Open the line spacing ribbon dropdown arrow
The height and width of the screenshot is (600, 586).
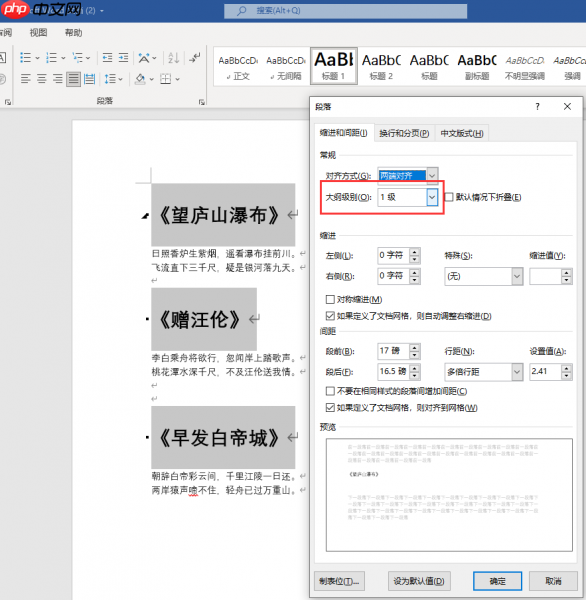click(x=121, y=80)
